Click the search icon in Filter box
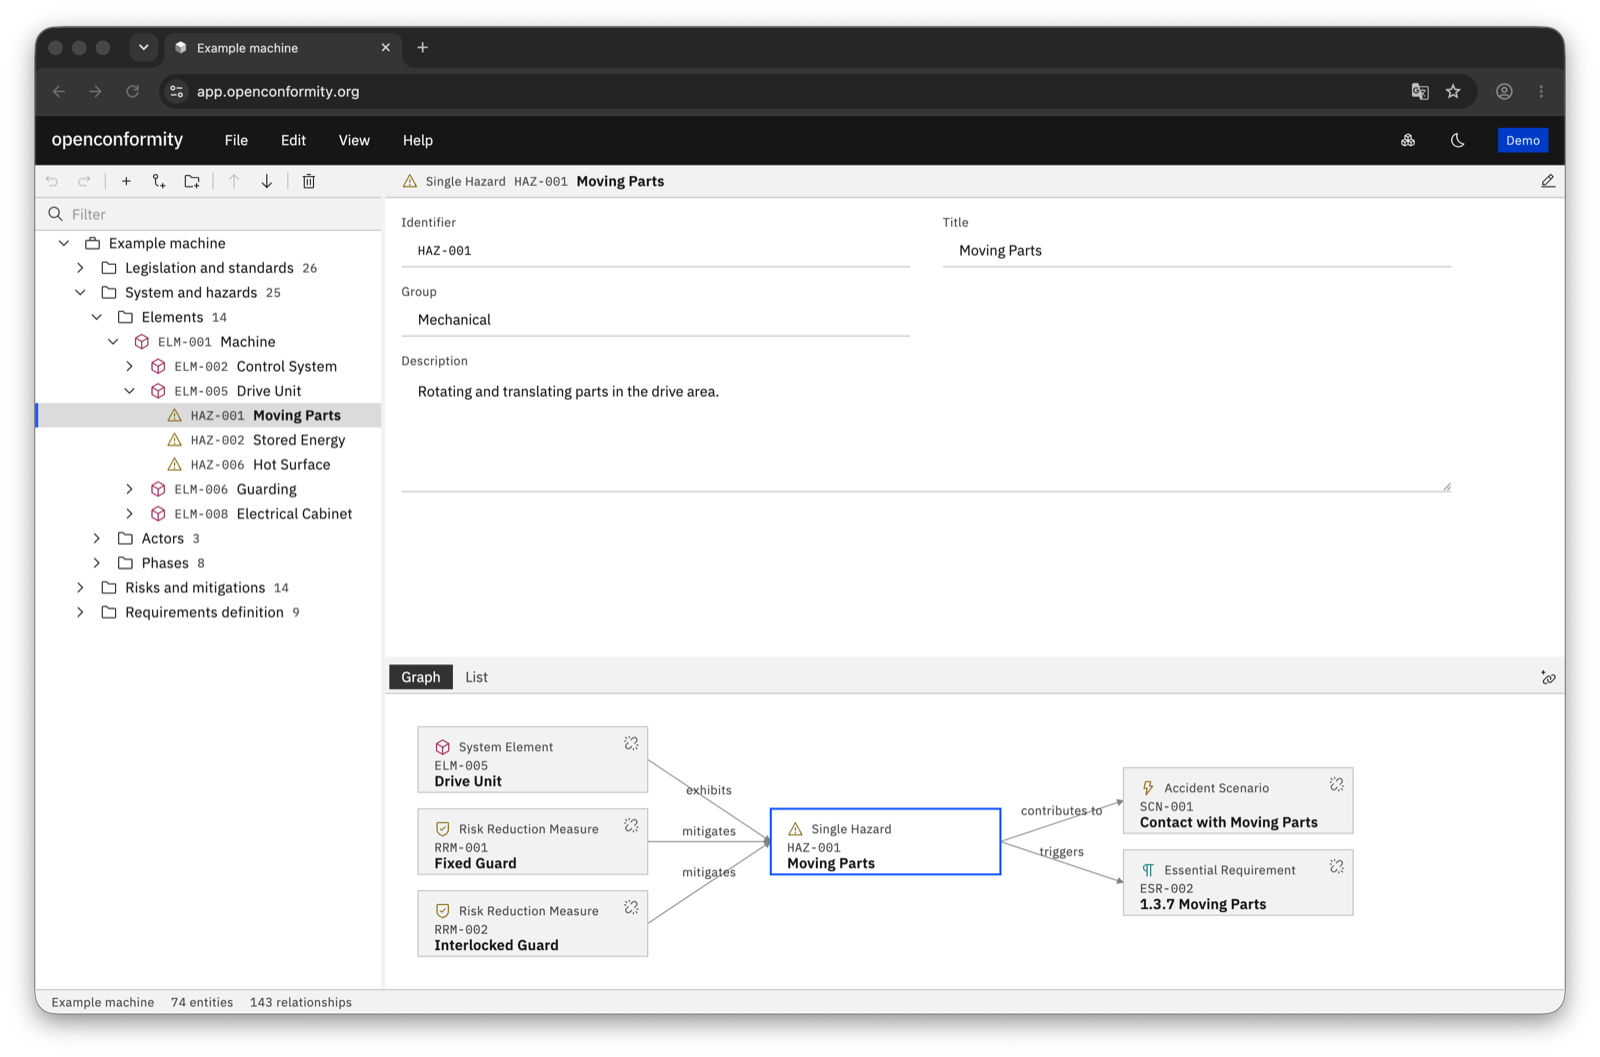1600x1057 pixels. click(x=55, y=214)
